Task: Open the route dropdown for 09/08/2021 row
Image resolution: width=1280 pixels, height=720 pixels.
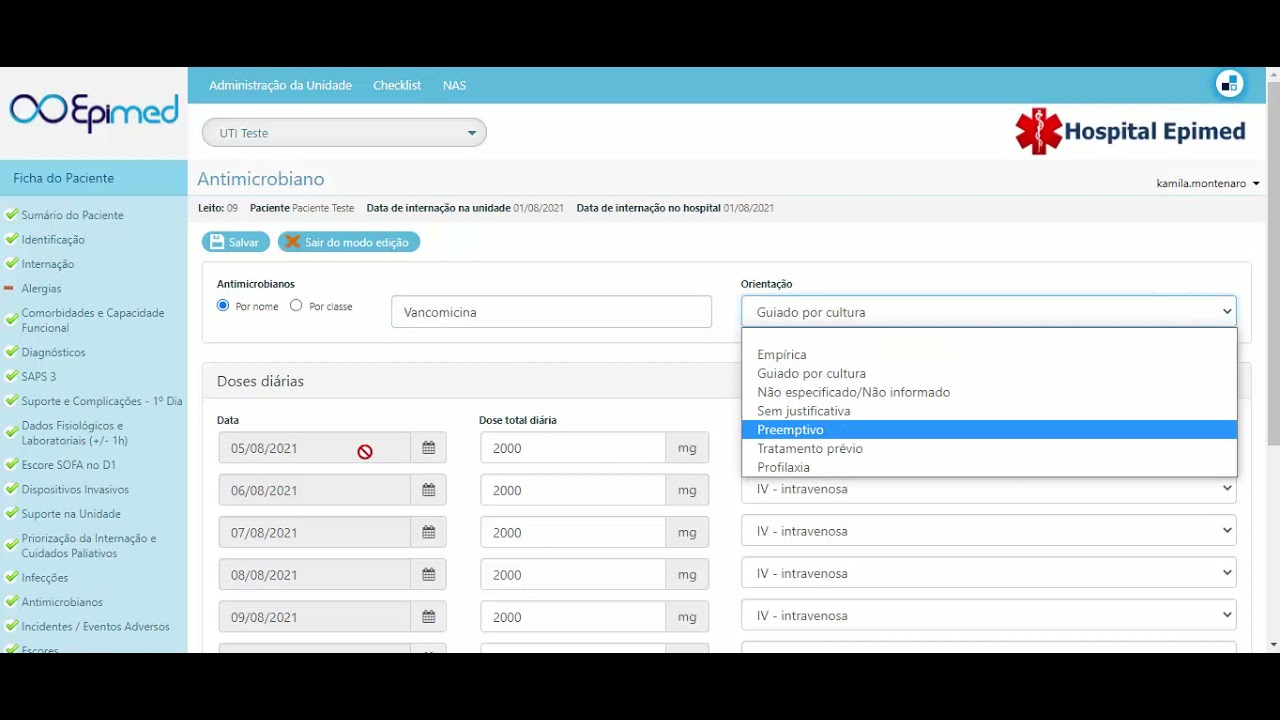Action: pos(988,615)
